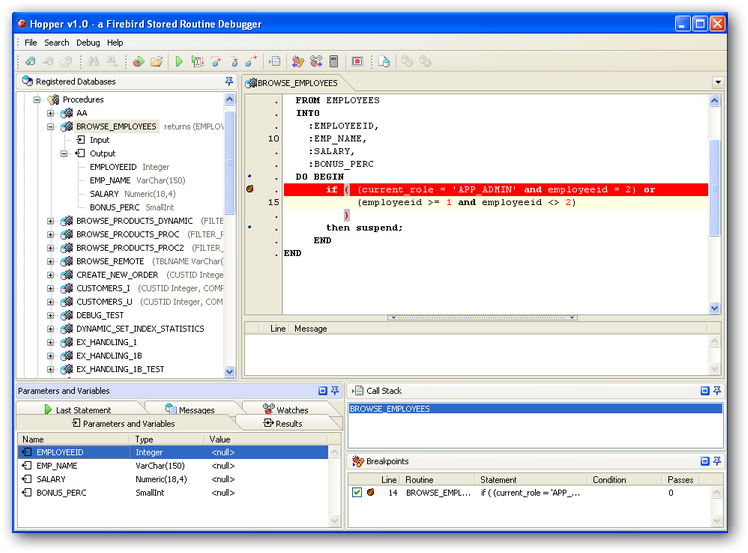Click the code editor vertical scrollbar thumb
Image resolution: width=748 pixels, height=553 pixels.
714,188
